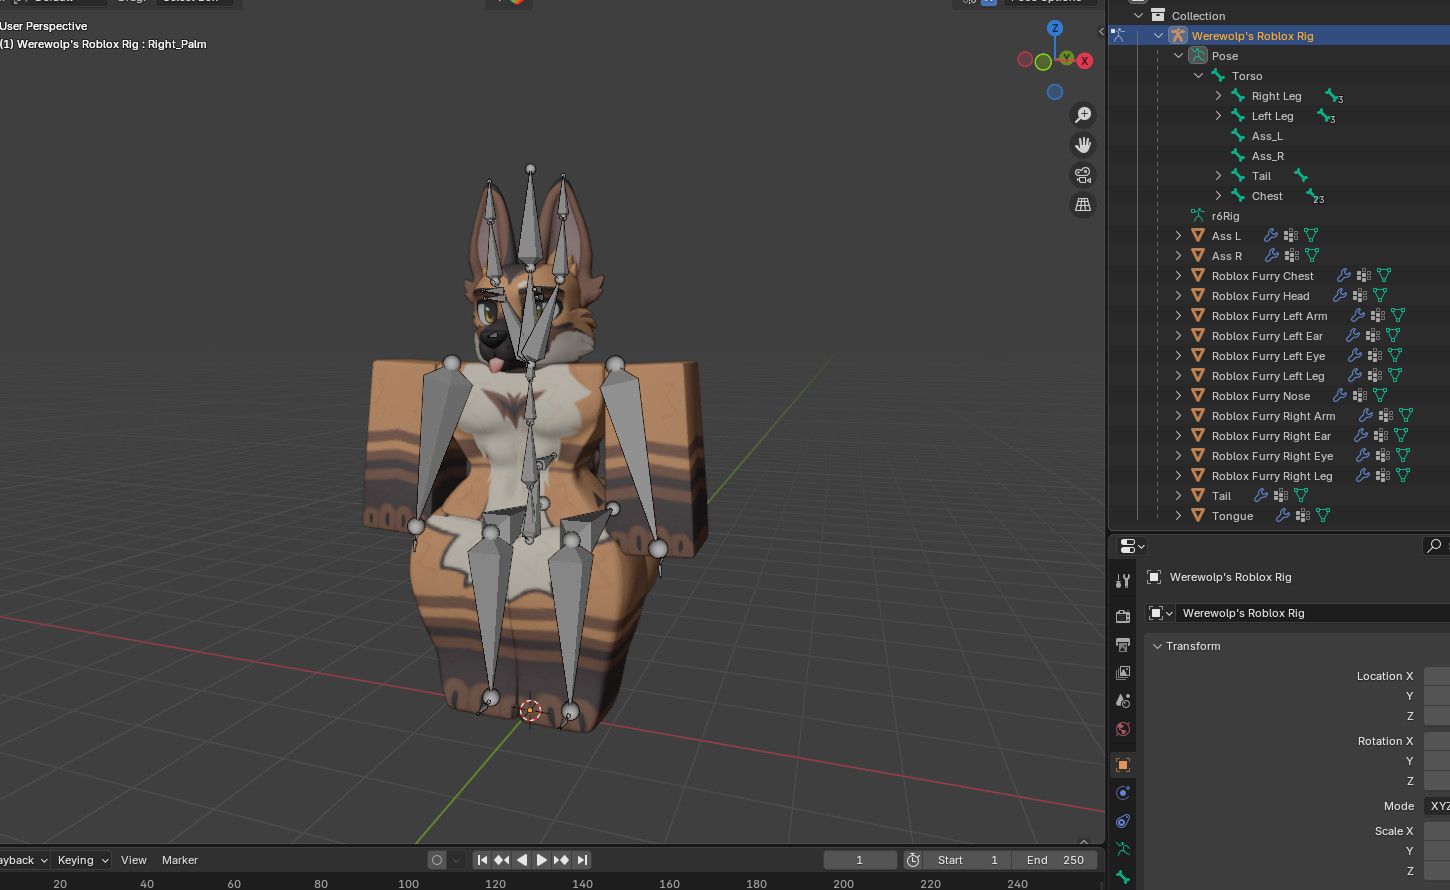Open the World properties tab icon
Screen dimensions: 1450x890
[1123, 729]
